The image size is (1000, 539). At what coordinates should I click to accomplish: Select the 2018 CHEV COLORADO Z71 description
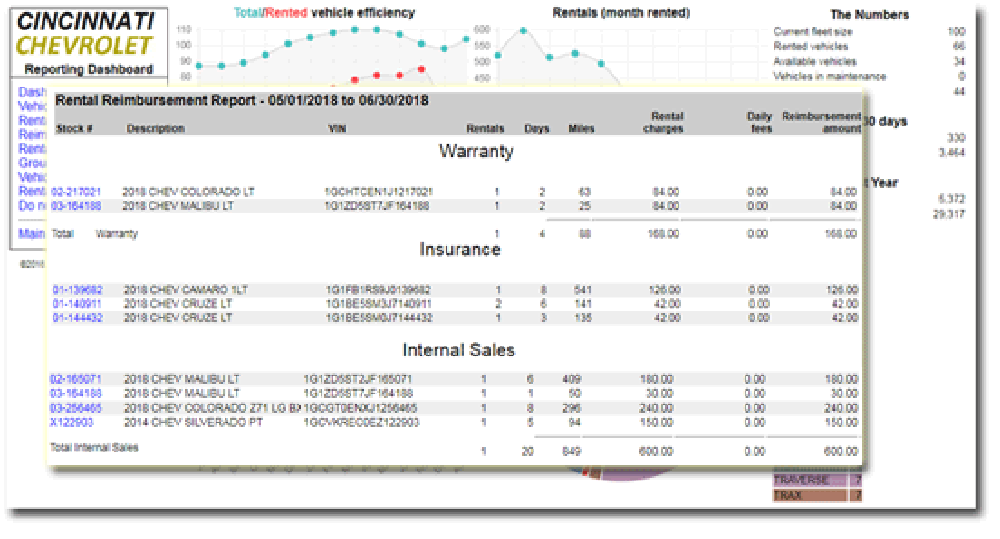point(212,408)
